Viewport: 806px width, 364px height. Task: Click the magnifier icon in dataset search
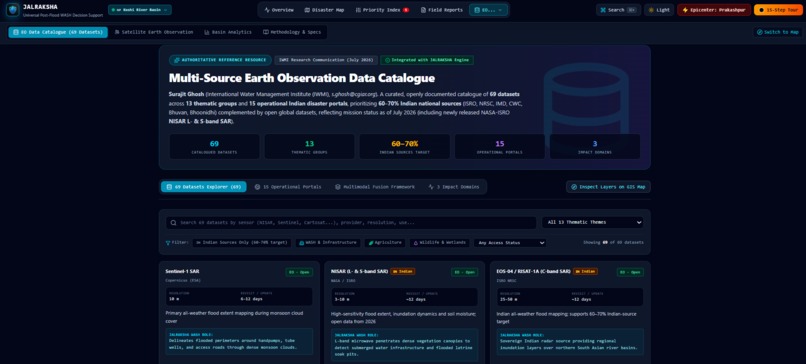coord(173,223)
